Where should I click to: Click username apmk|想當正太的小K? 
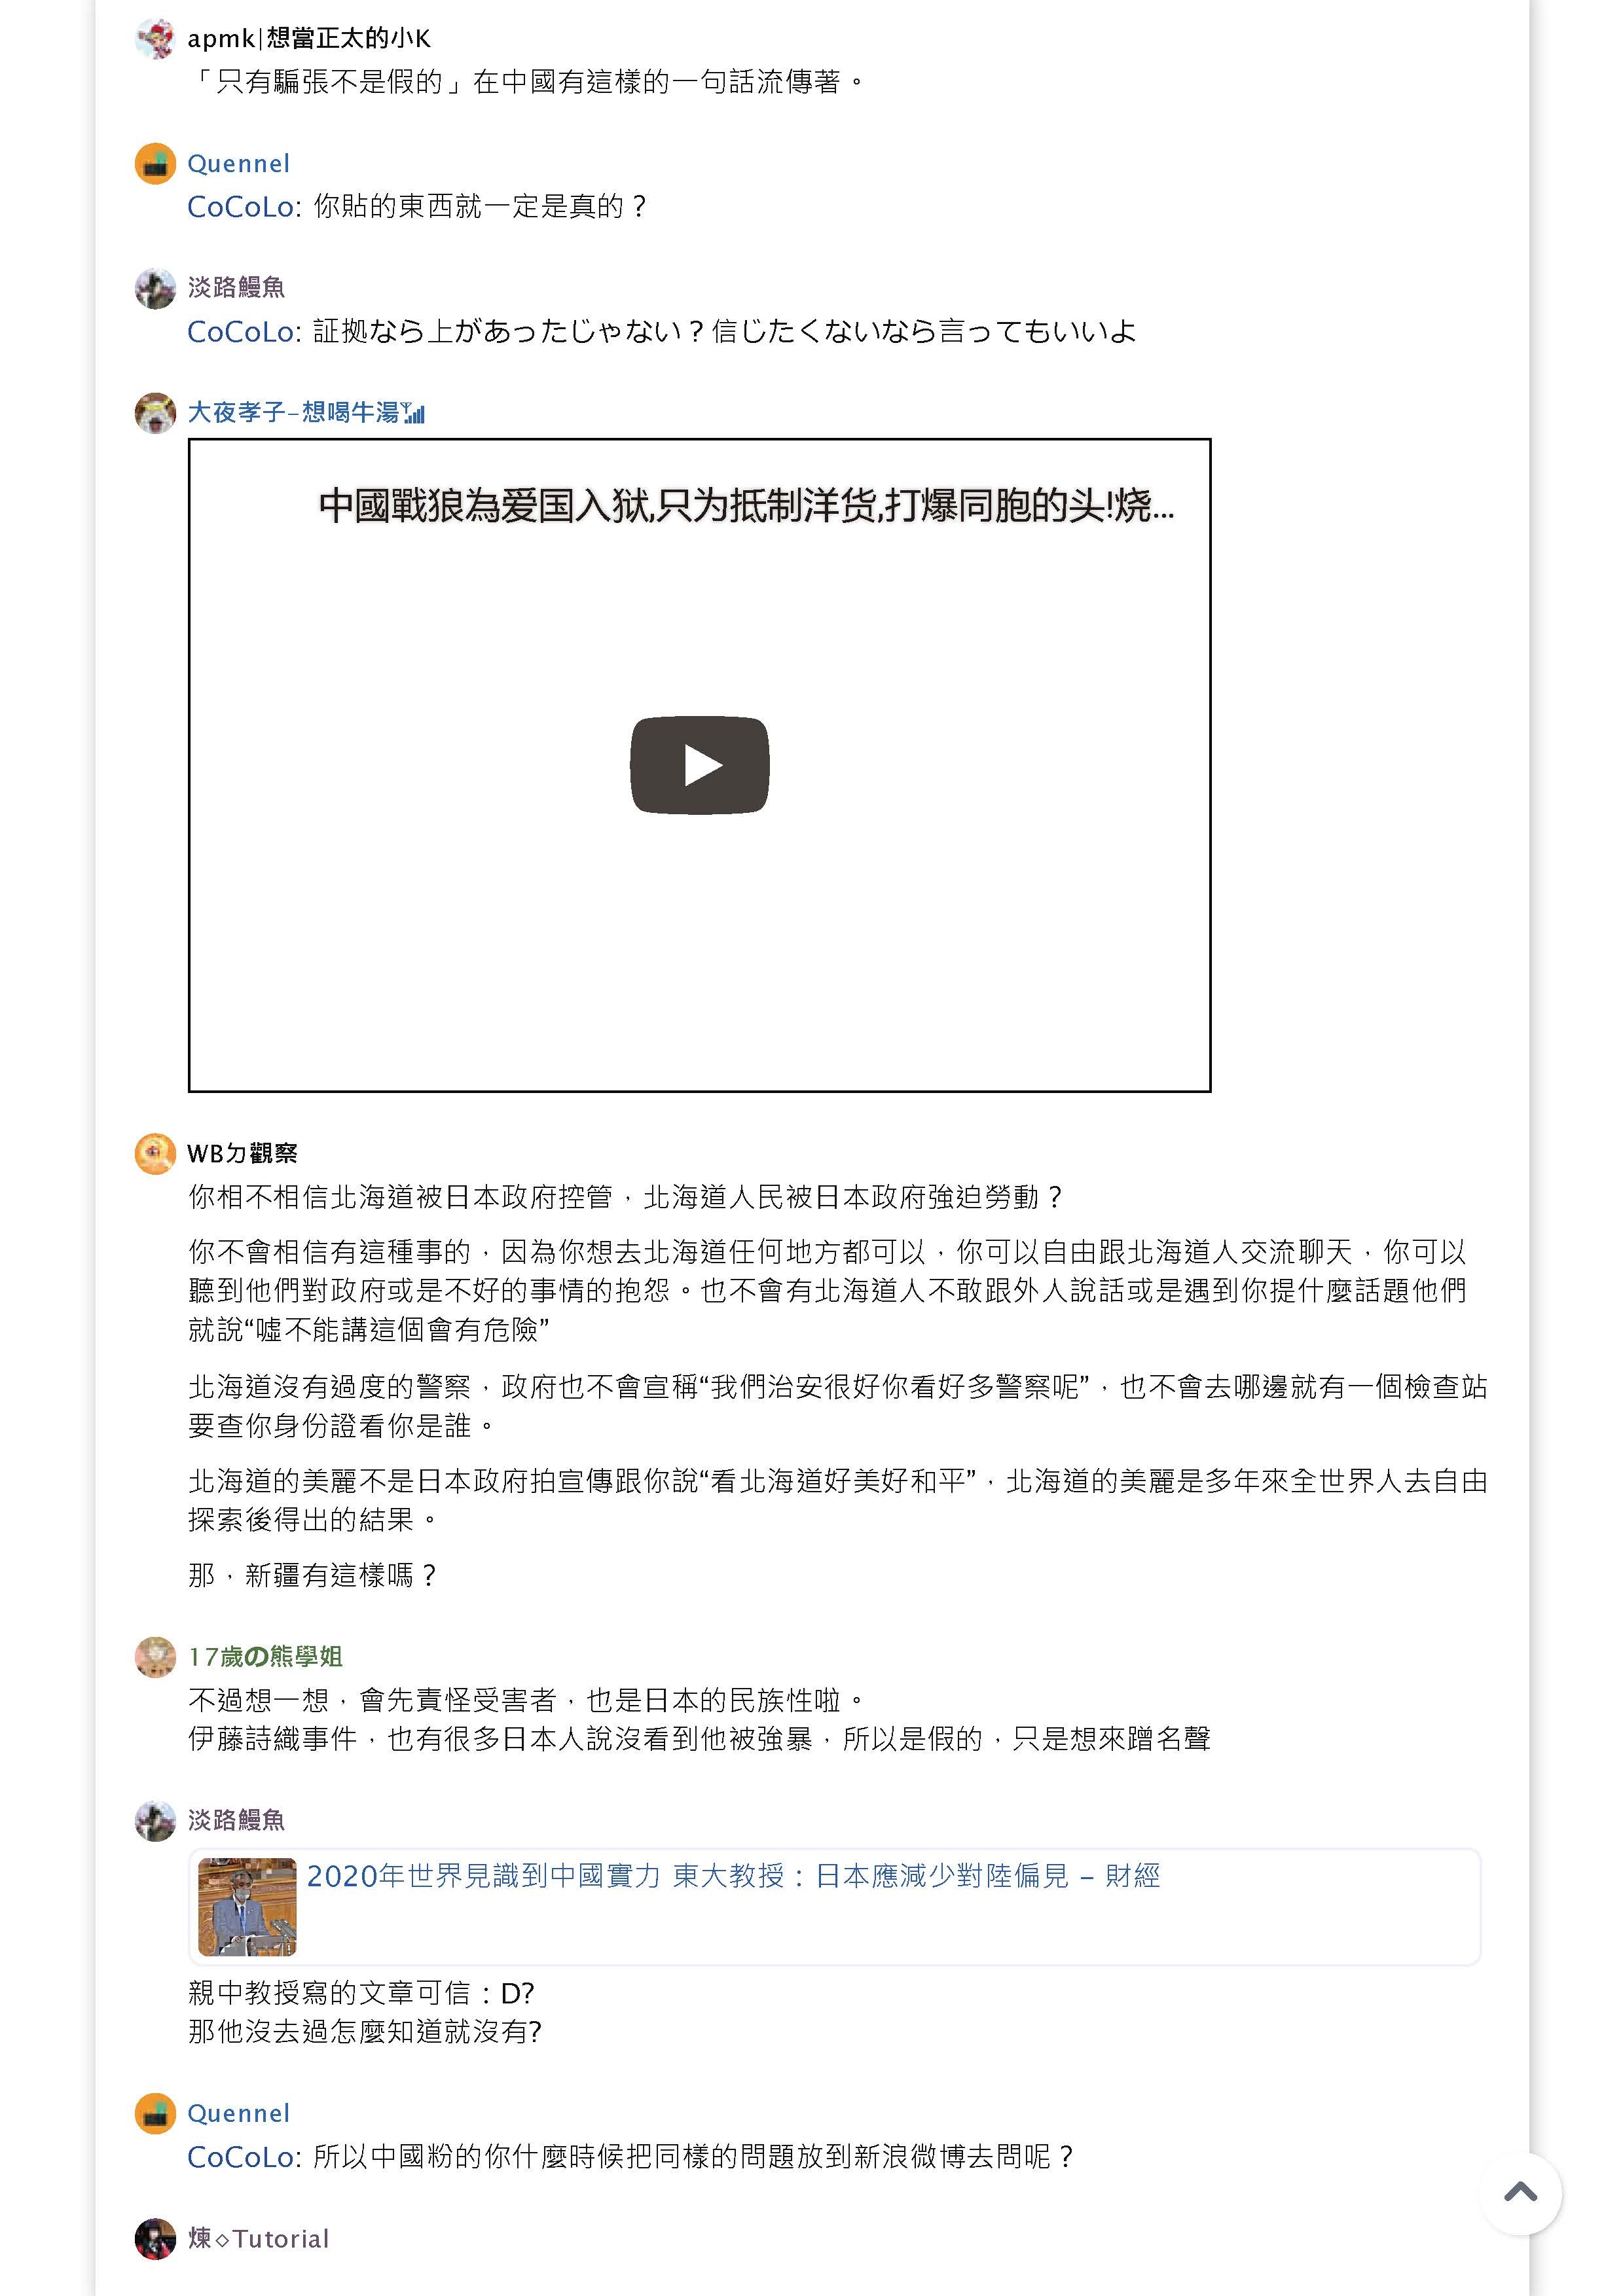coord(309,39)
